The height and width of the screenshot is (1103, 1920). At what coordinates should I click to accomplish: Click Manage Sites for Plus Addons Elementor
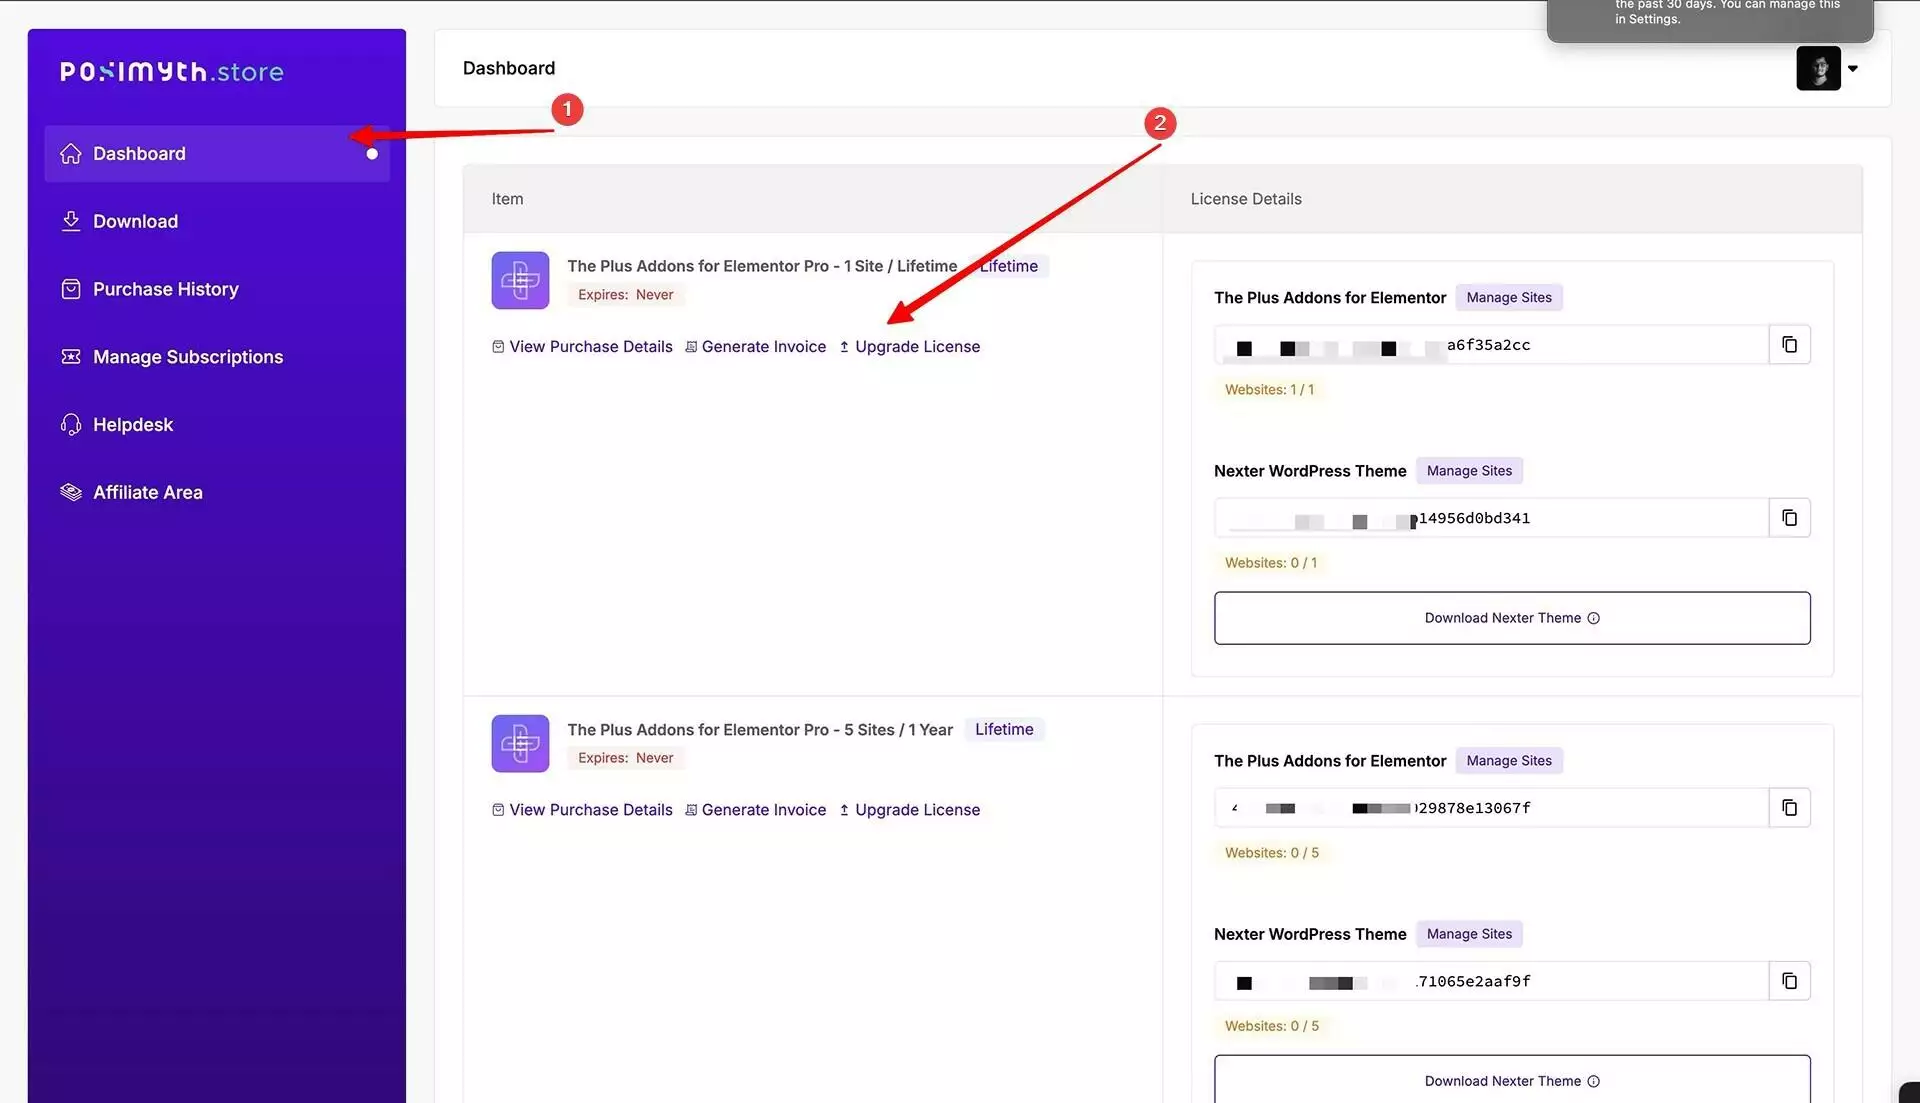1509,297
